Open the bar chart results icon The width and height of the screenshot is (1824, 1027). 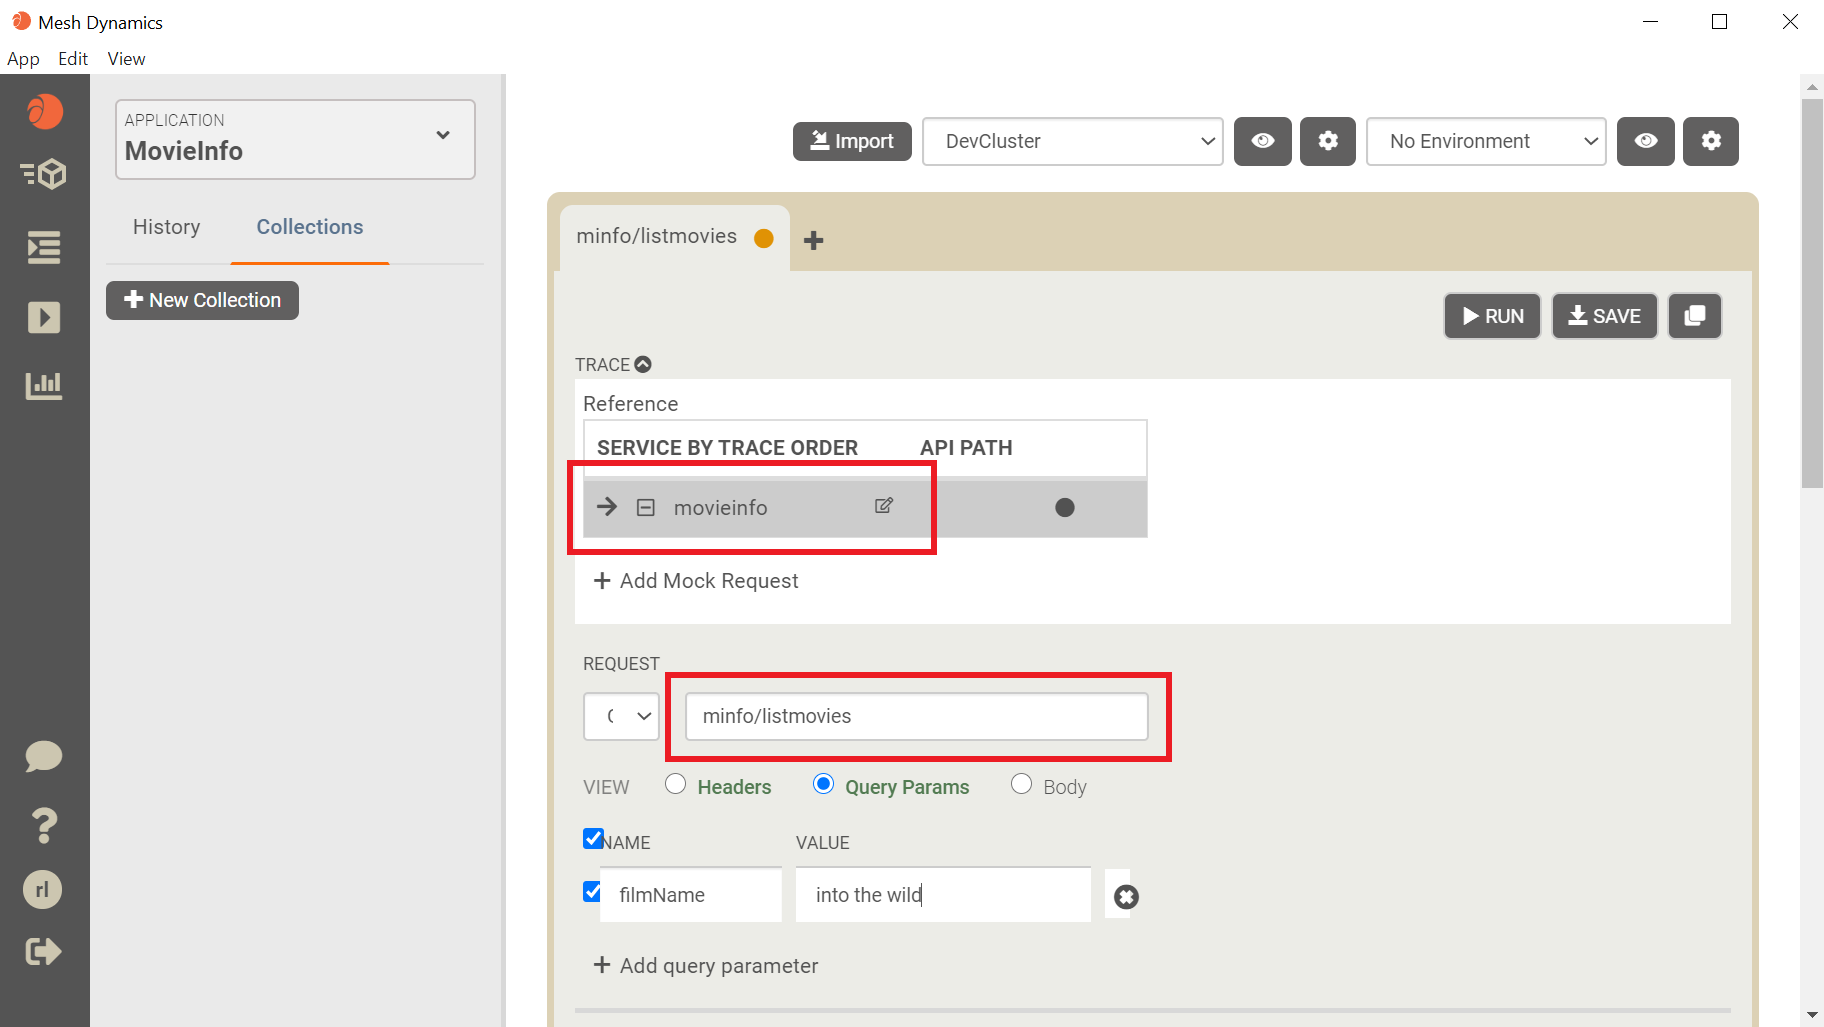pos(44,385)
